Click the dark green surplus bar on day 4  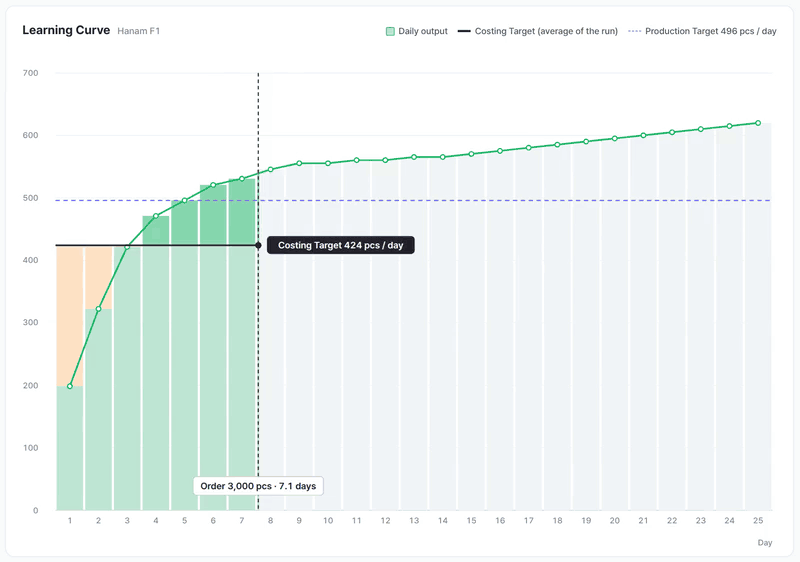pos(156,230)
